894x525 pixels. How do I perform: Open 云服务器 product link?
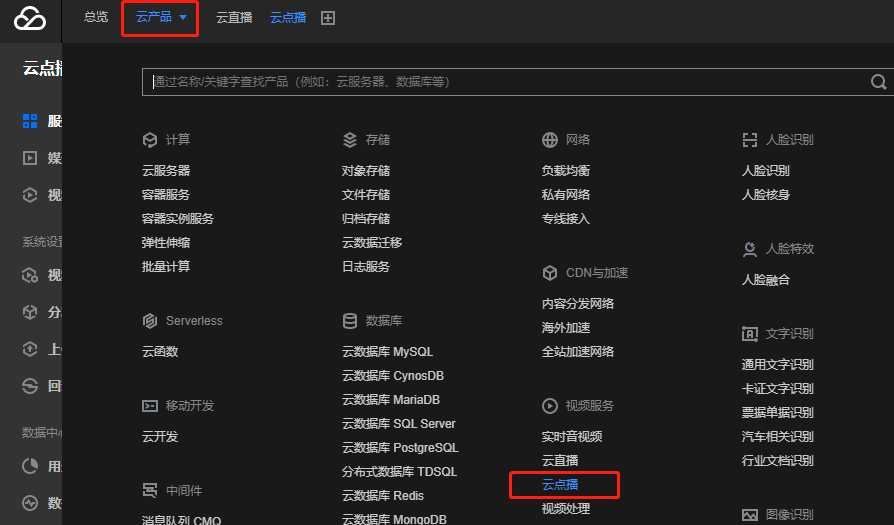tap(166, 170)
